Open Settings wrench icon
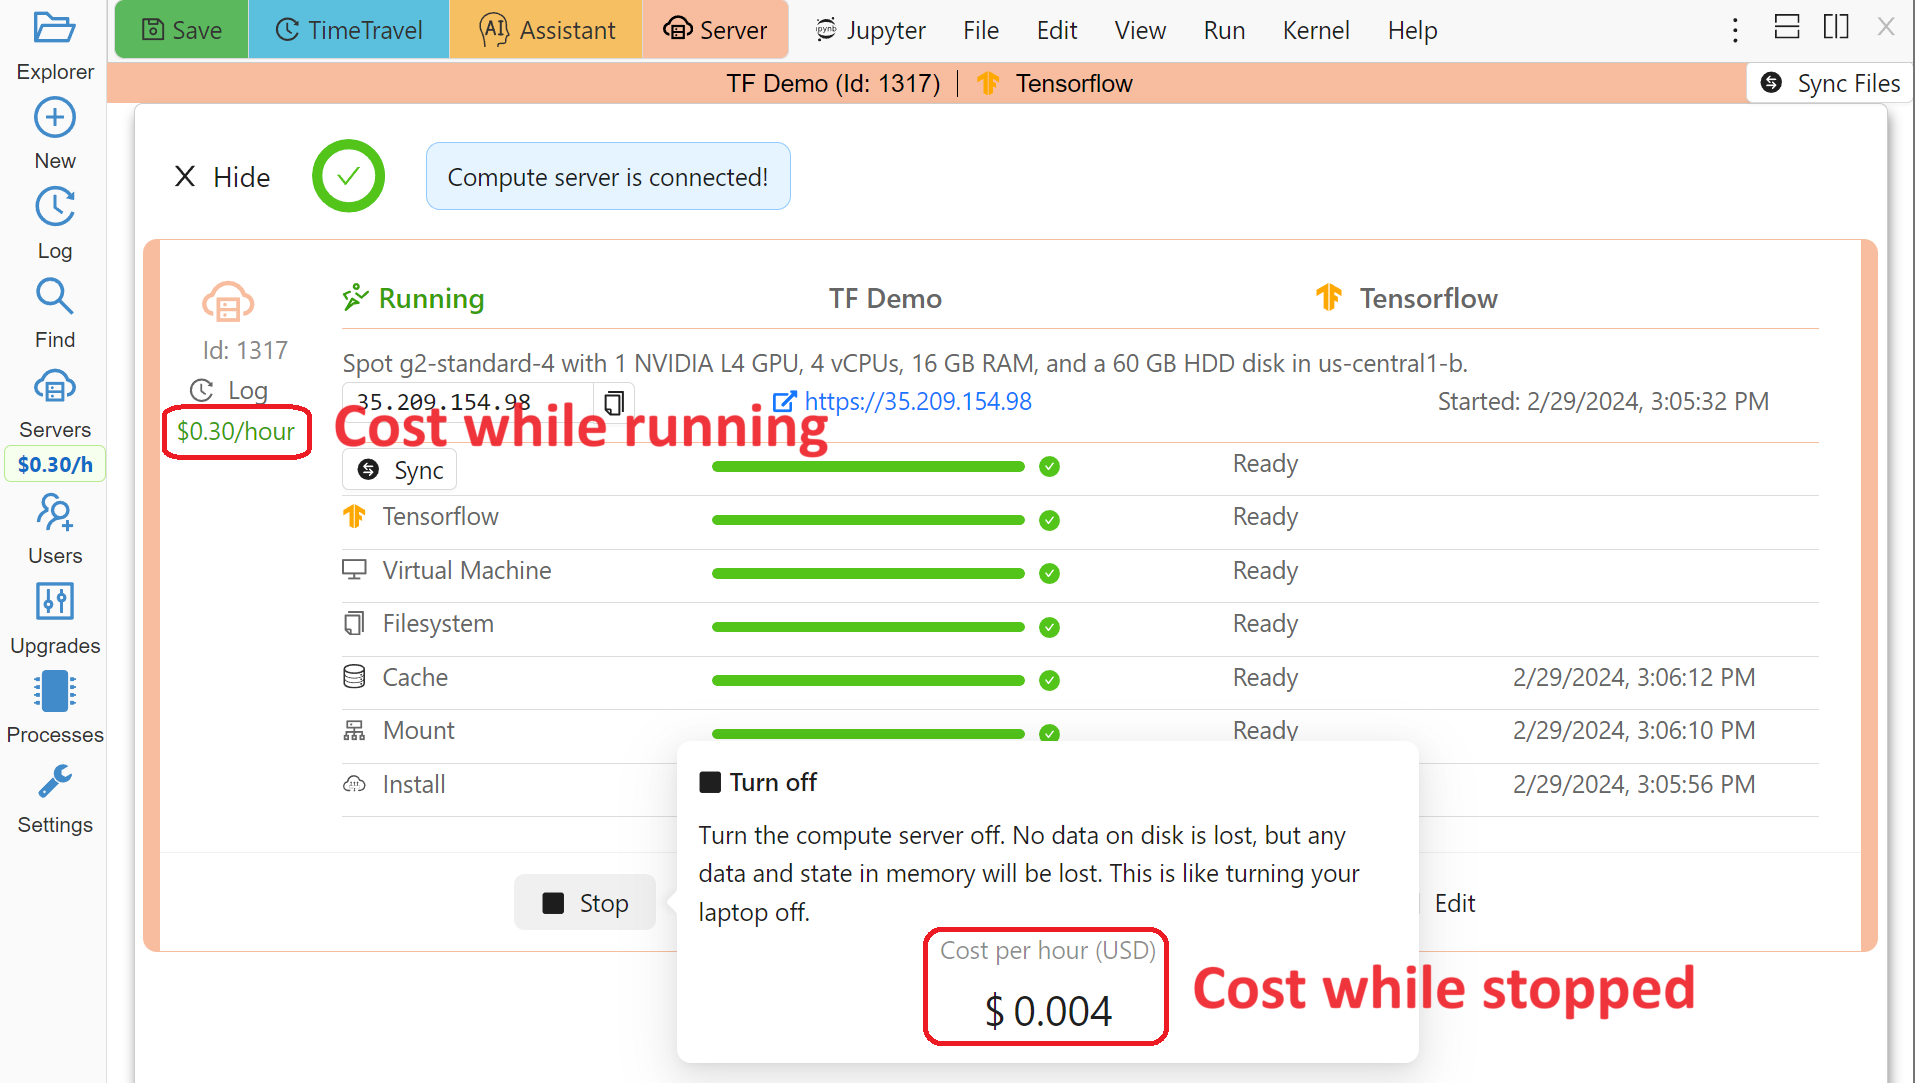1915x1083 pixels. 54,782
